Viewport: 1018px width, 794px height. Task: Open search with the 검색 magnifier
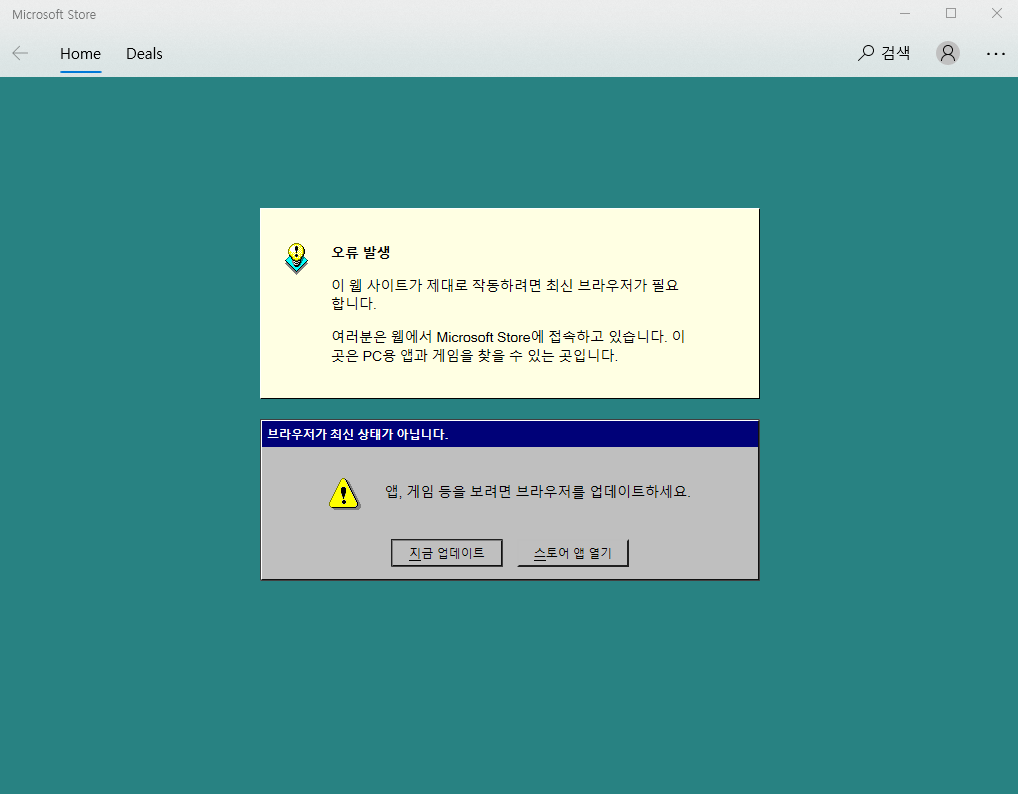884,53
